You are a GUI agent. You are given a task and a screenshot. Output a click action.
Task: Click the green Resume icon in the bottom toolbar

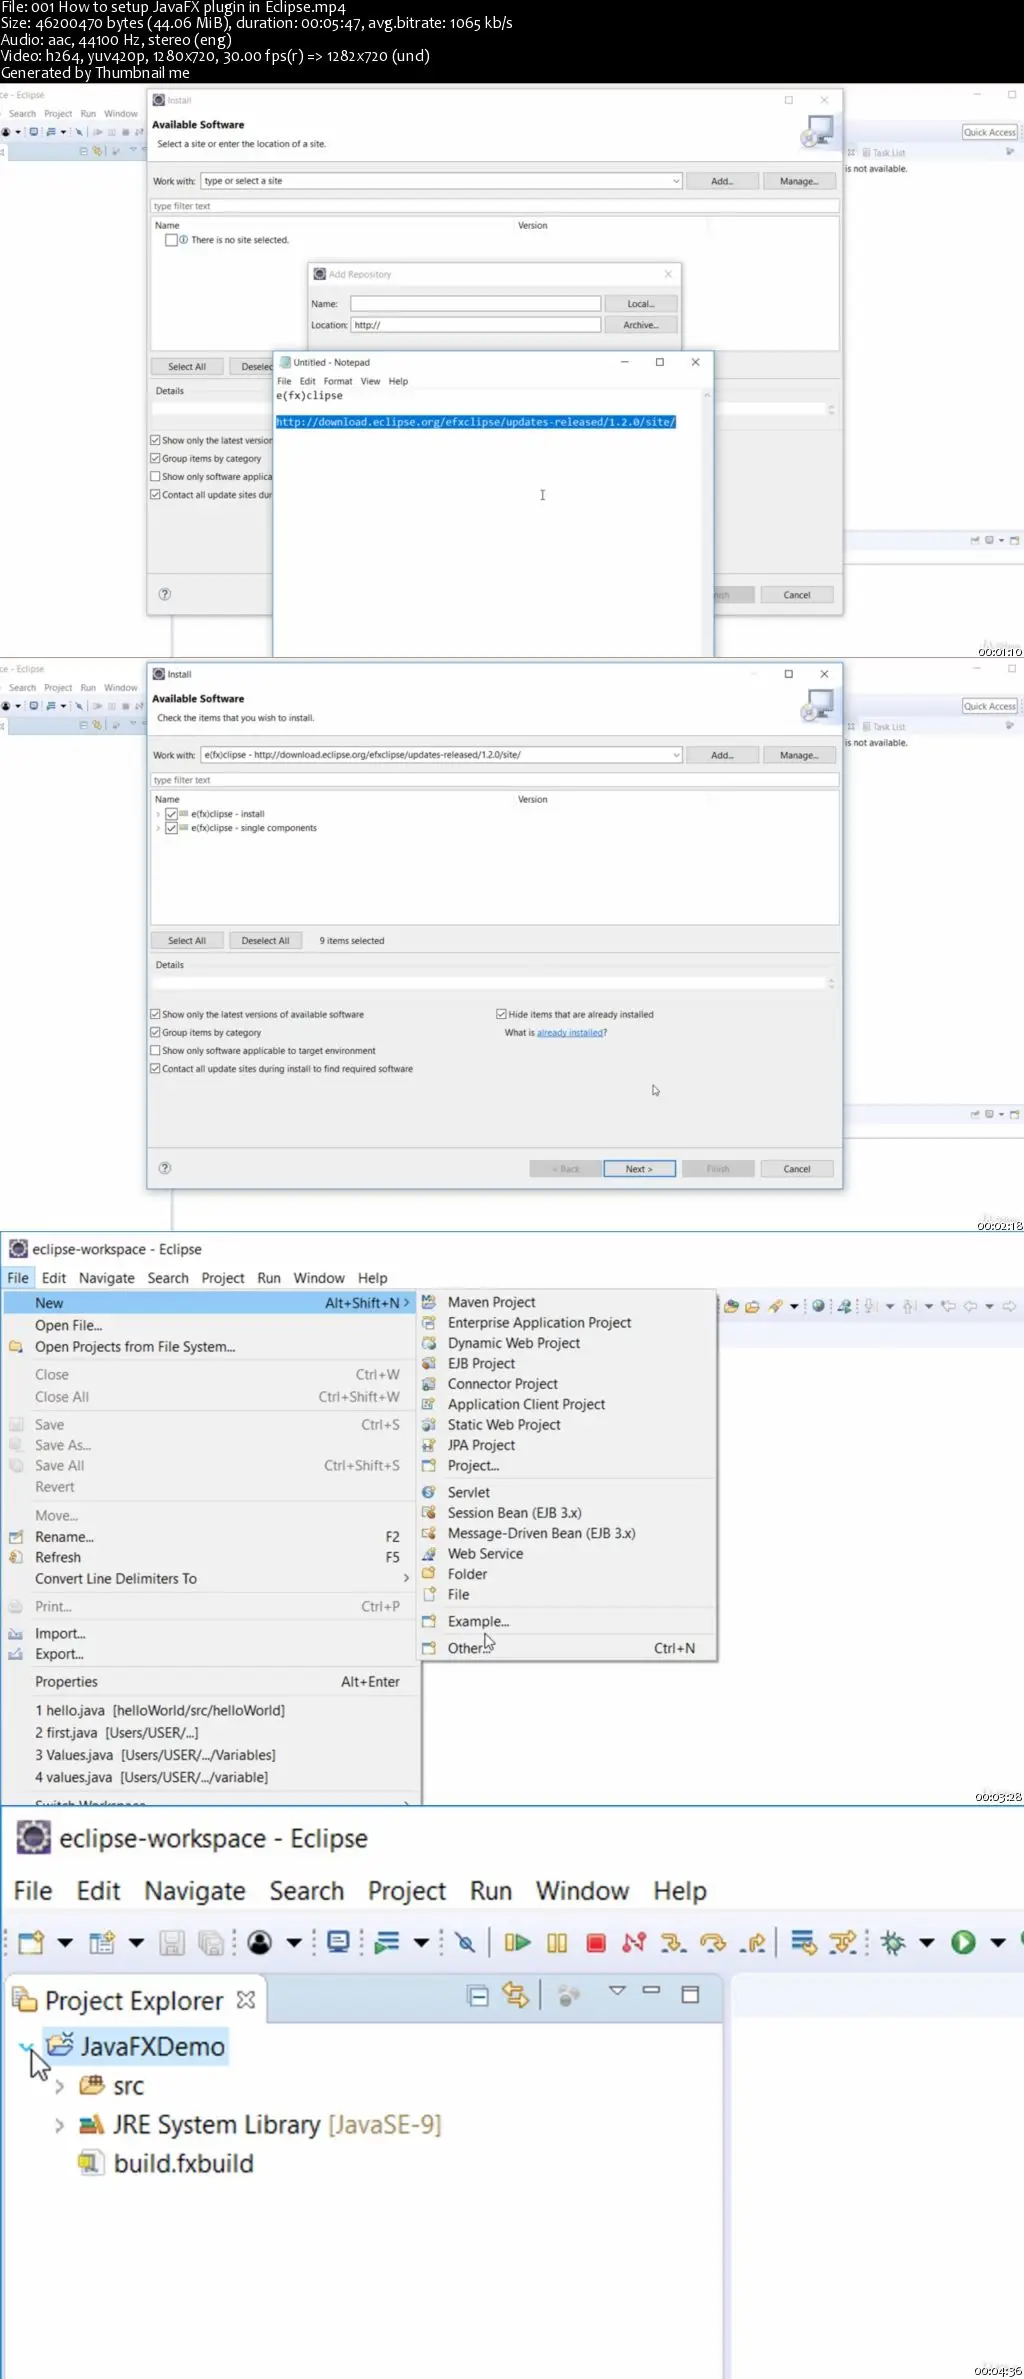(x=517, y=1943)
